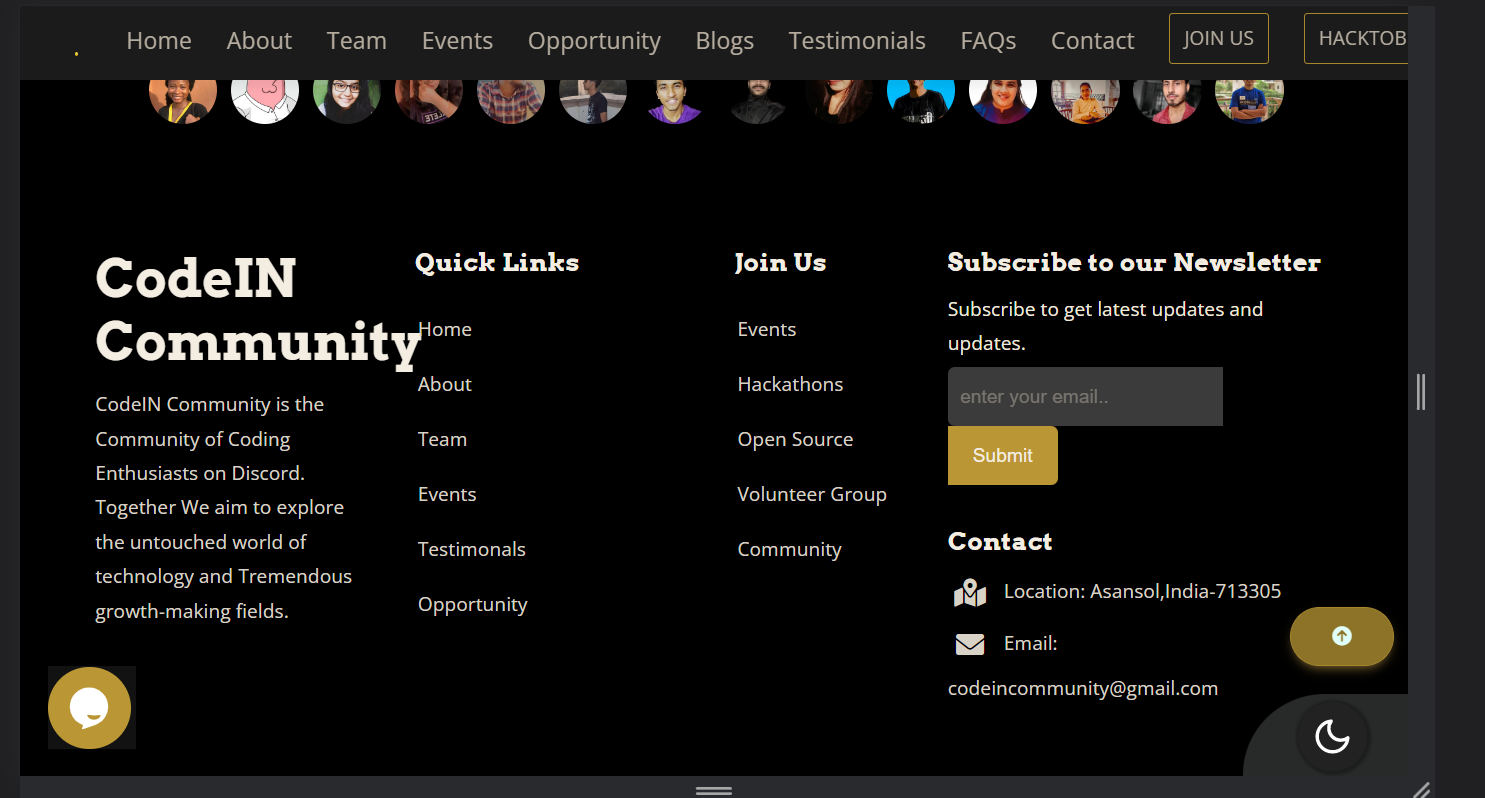Click the email envelope icon
The image size is (1485, 798).
click(x=970, y=644)
